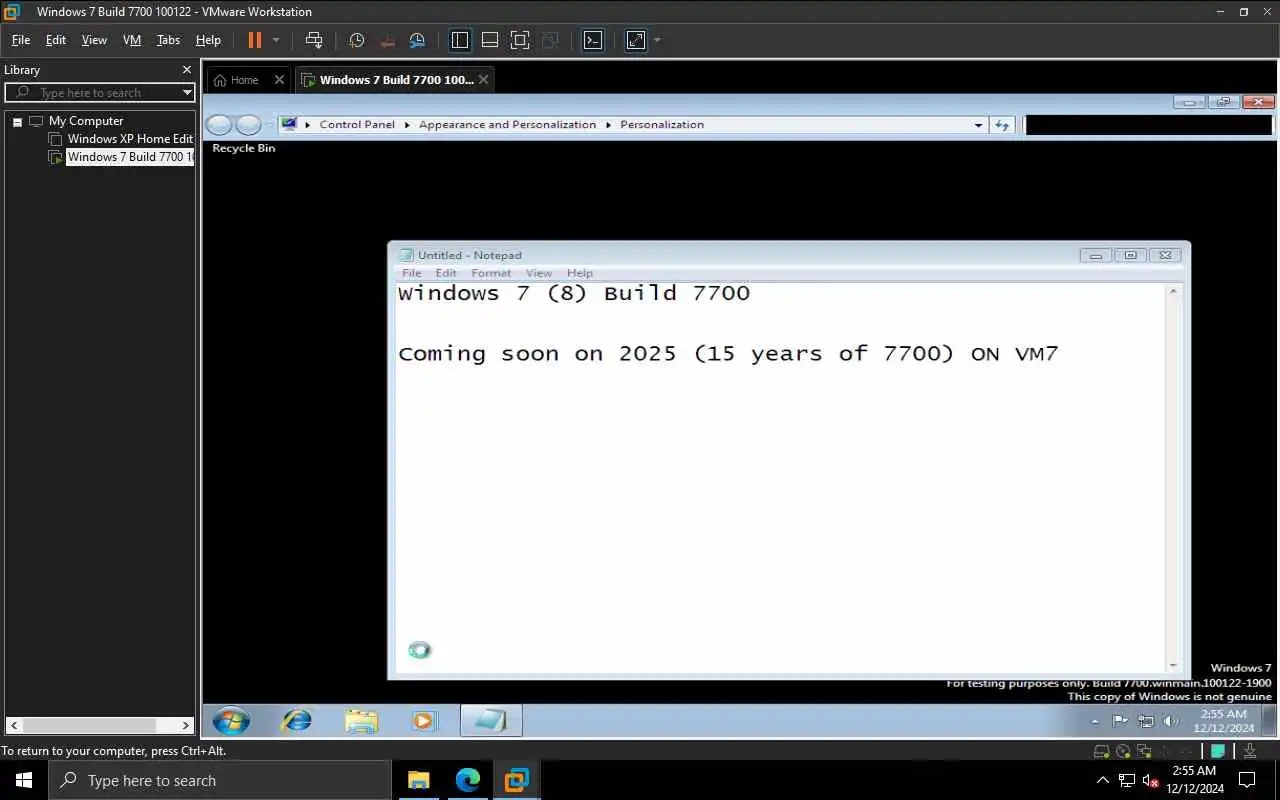This screenshot has height=800, width=1280.
Task: Expand the stretch guest dropdown arrow
Action: (657, 40)
